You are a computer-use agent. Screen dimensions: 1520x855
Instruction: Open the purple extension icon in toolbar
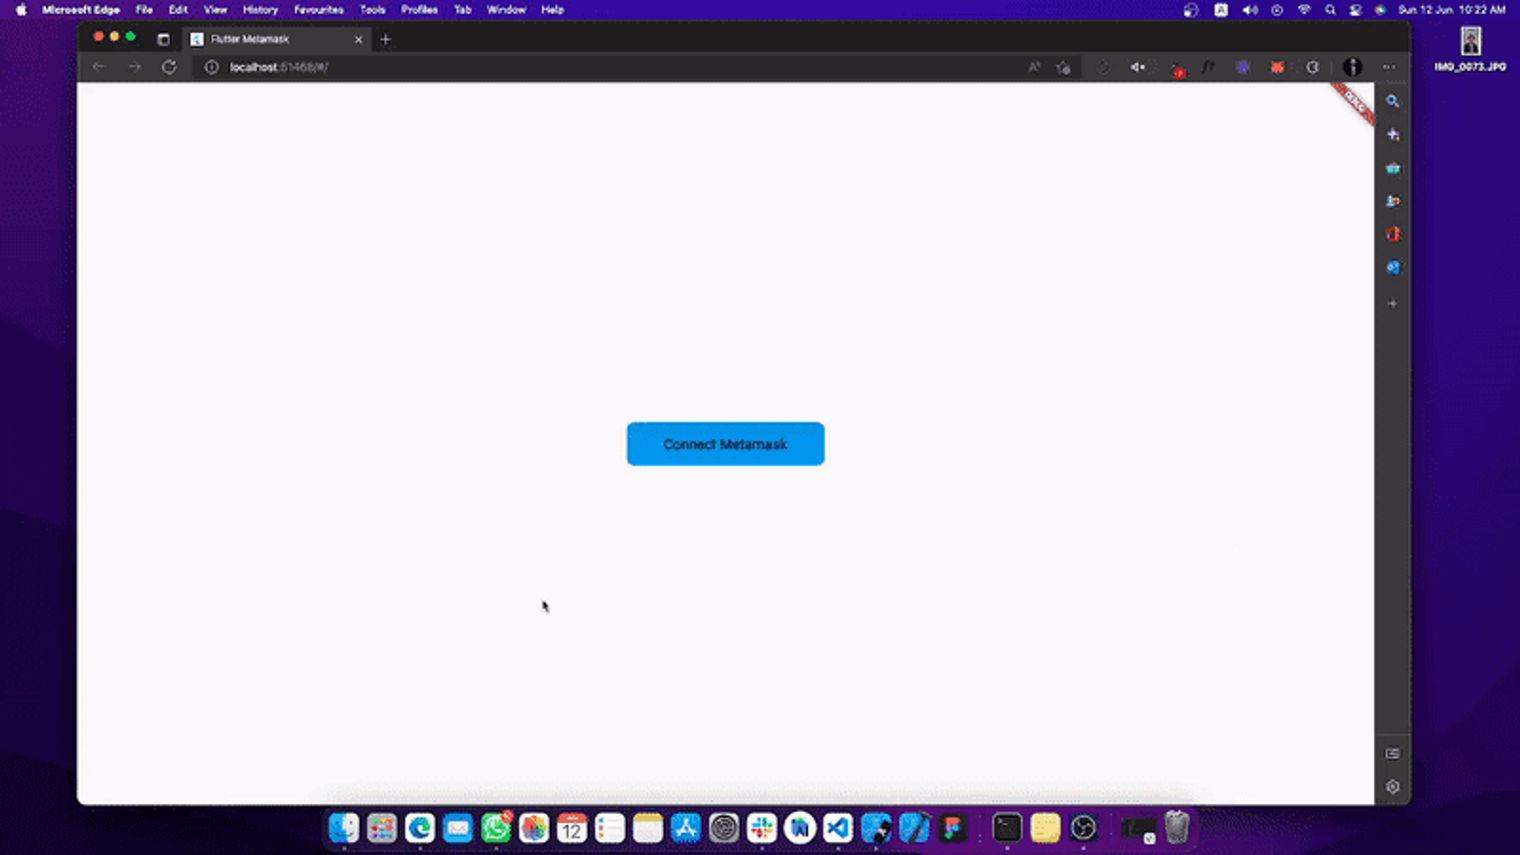click(x=1243, y=67)
